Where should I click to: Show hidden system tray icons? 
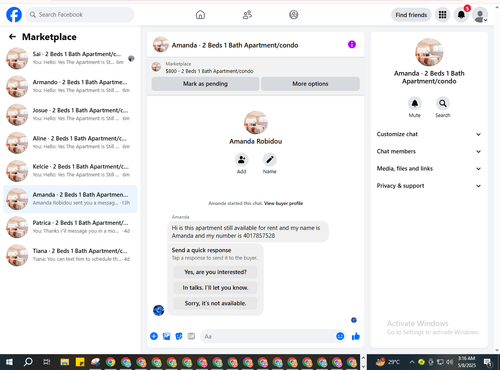click(x=412, y=362)
